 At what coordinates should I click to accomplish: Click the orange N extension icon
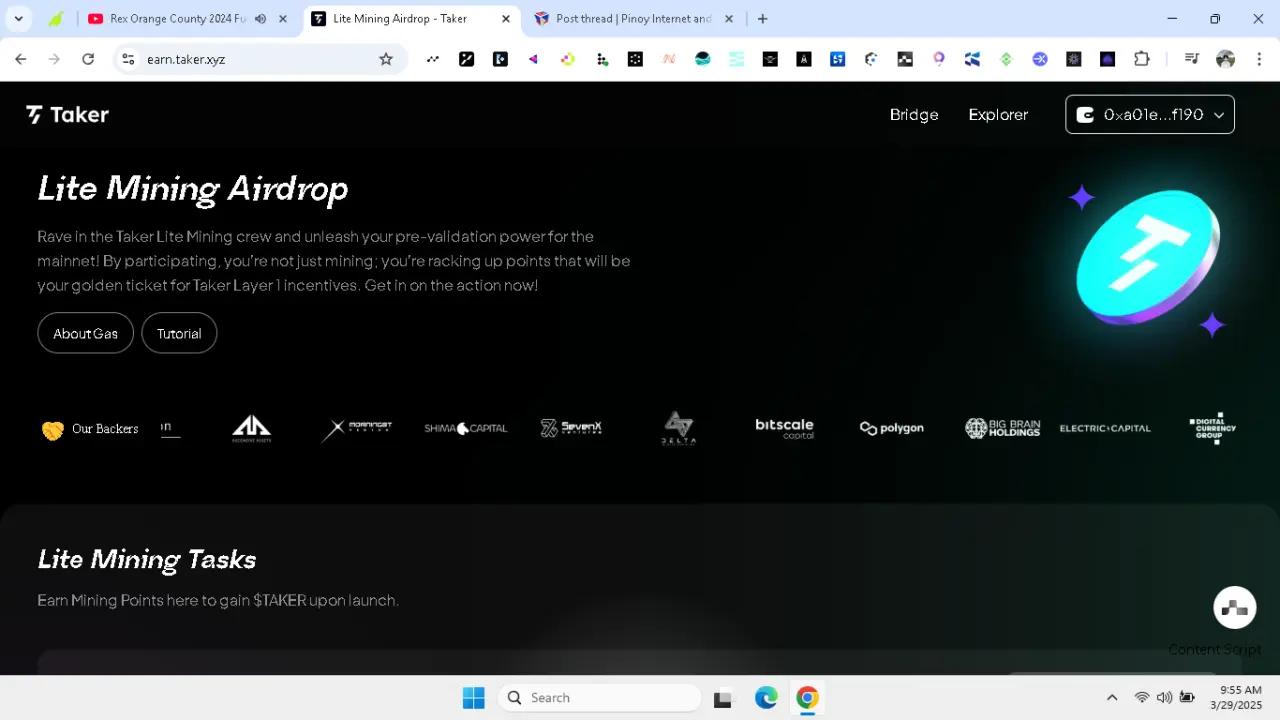(x=669, y=59)
